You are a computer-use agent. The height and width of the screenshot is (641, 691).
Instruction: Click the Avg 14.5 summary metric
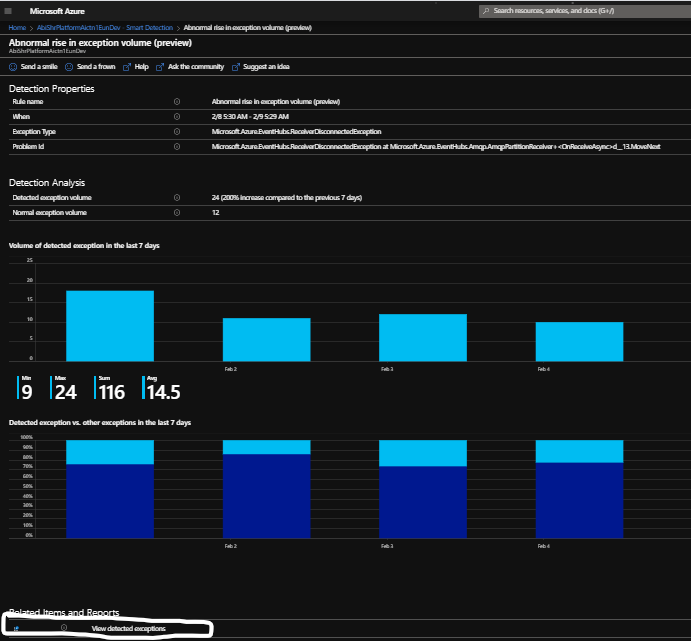[x=161, y=388]
